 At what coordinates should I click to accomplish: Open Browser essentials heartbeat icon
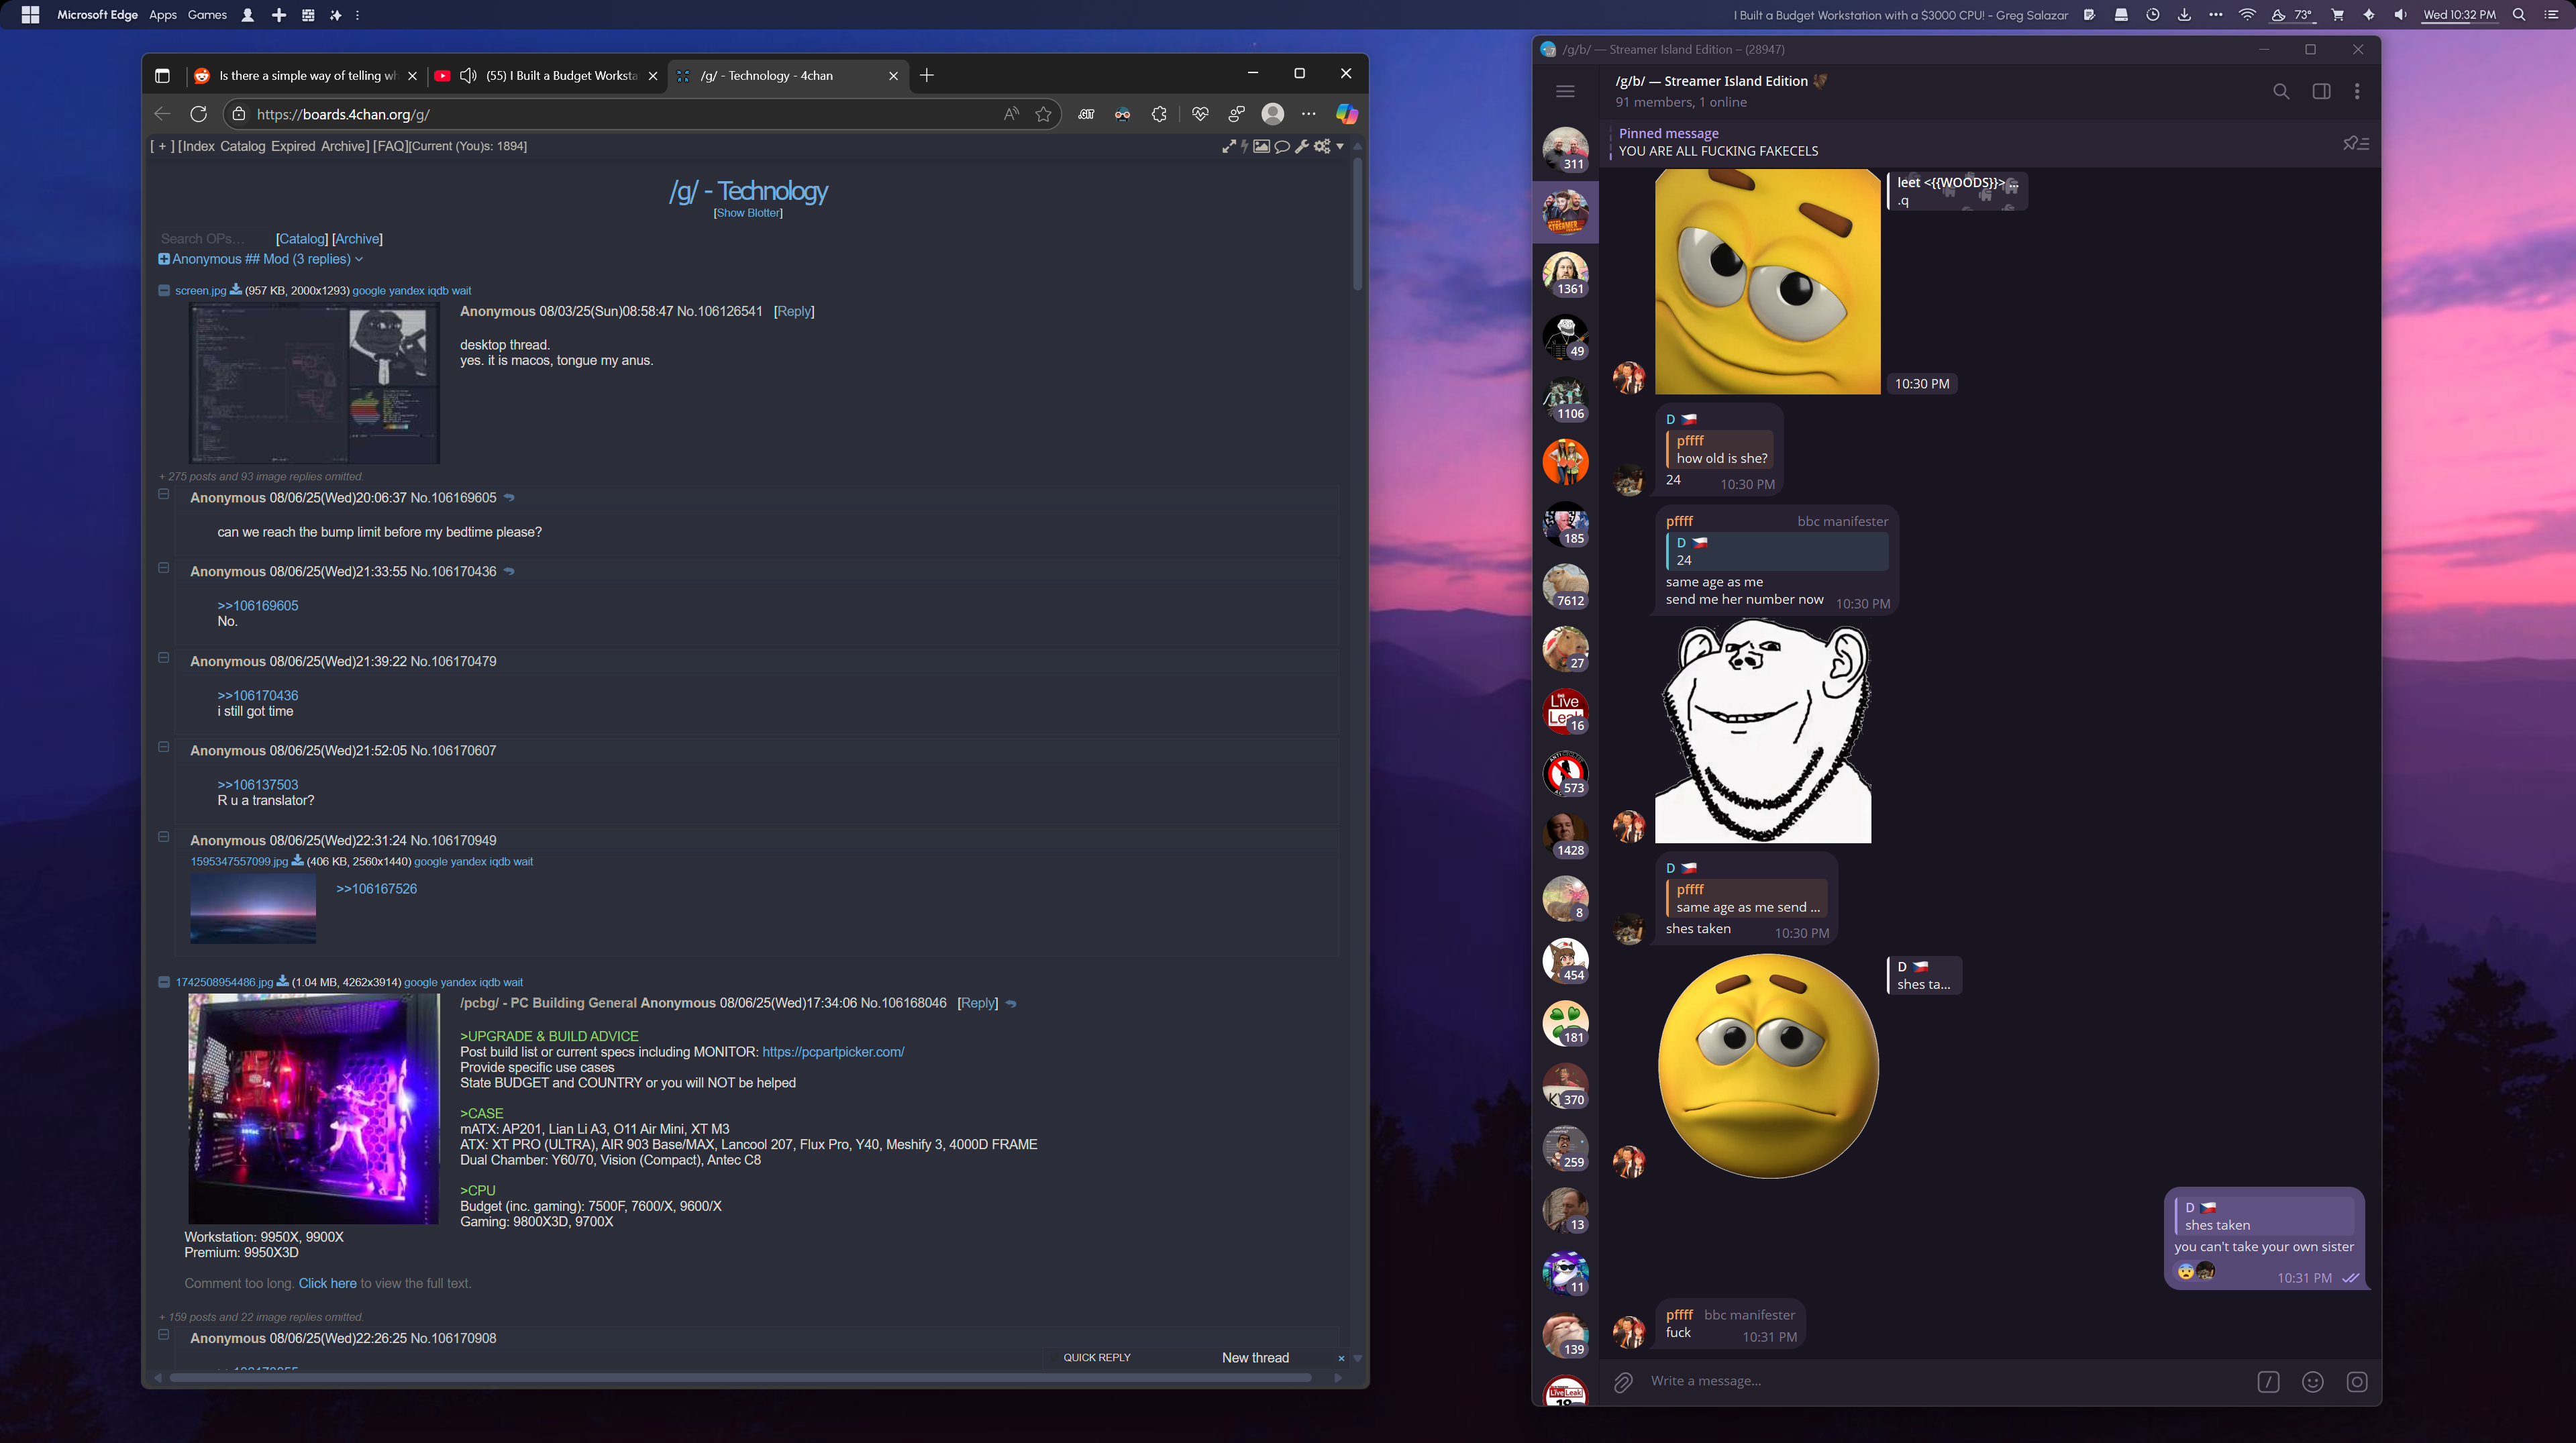click(1200, 114)
